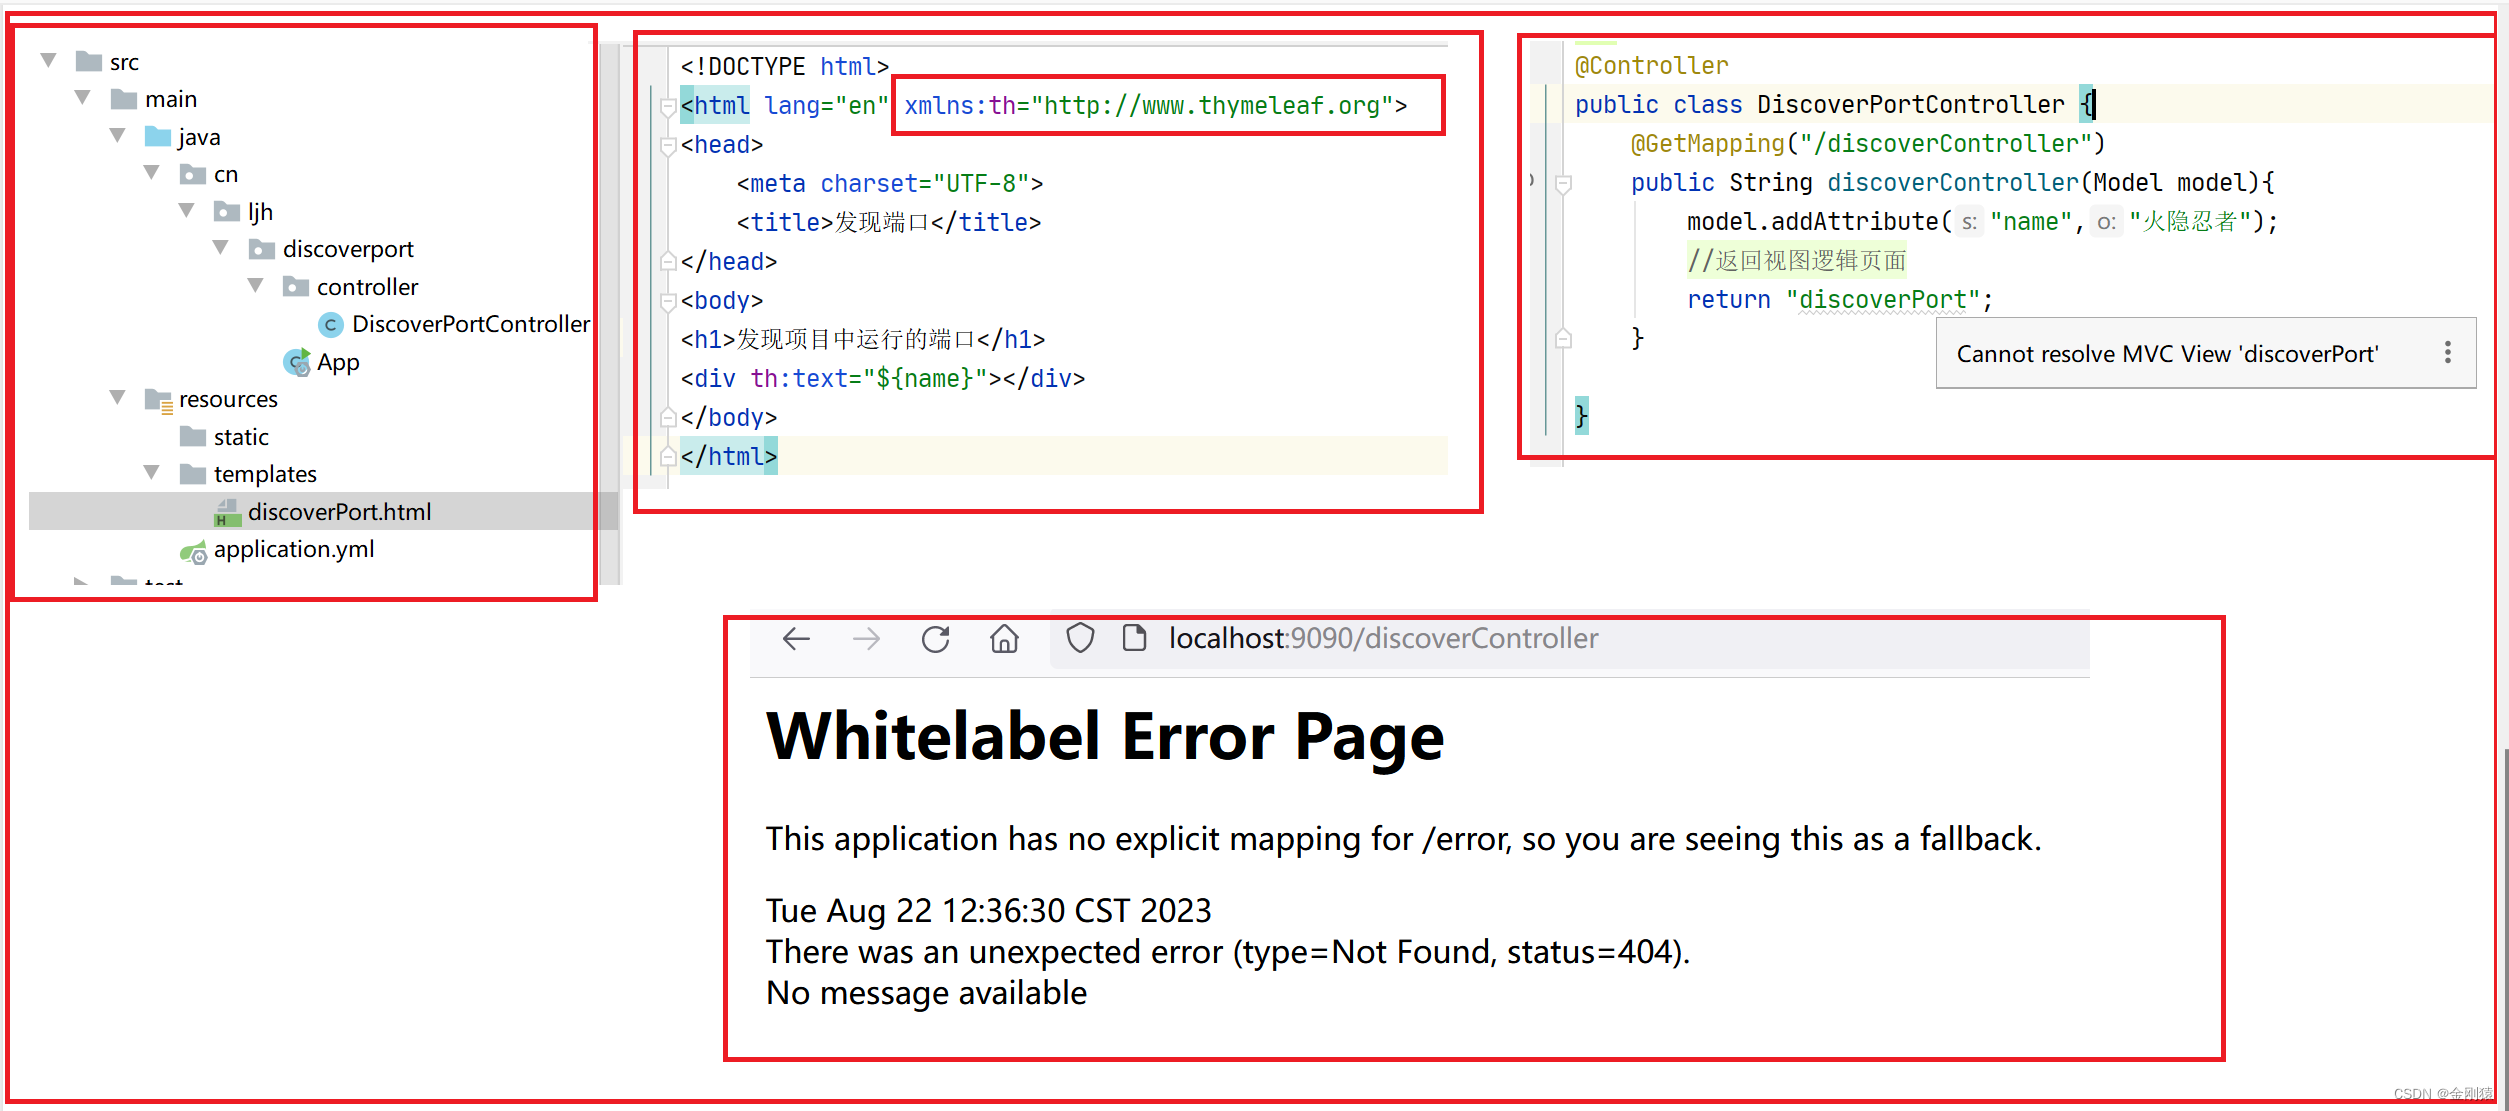2509x1111 pixels.
Task: Collapse the templates folder arrow
Action: coord(152,473)
